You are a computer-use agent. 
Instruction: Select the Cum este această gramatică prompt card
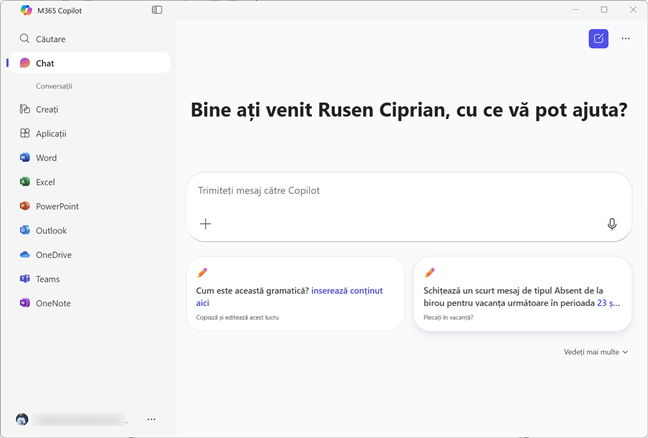point(295,294)
